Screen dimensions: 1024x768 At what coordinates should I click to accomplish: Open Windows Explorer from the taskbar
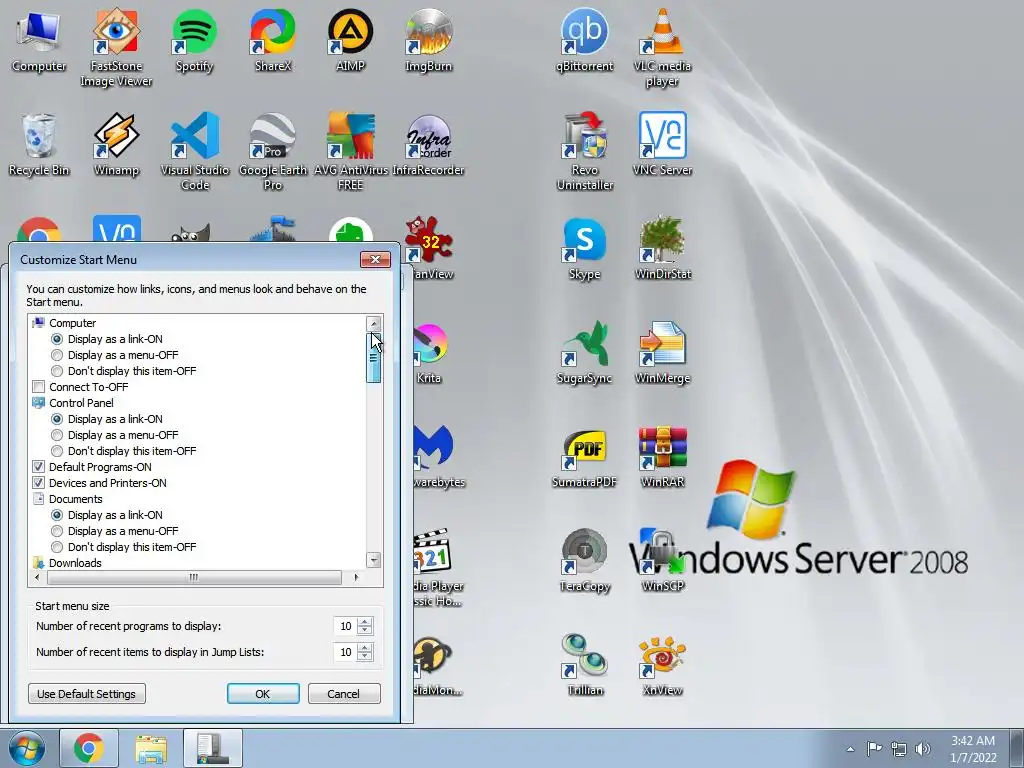(151, 748)
